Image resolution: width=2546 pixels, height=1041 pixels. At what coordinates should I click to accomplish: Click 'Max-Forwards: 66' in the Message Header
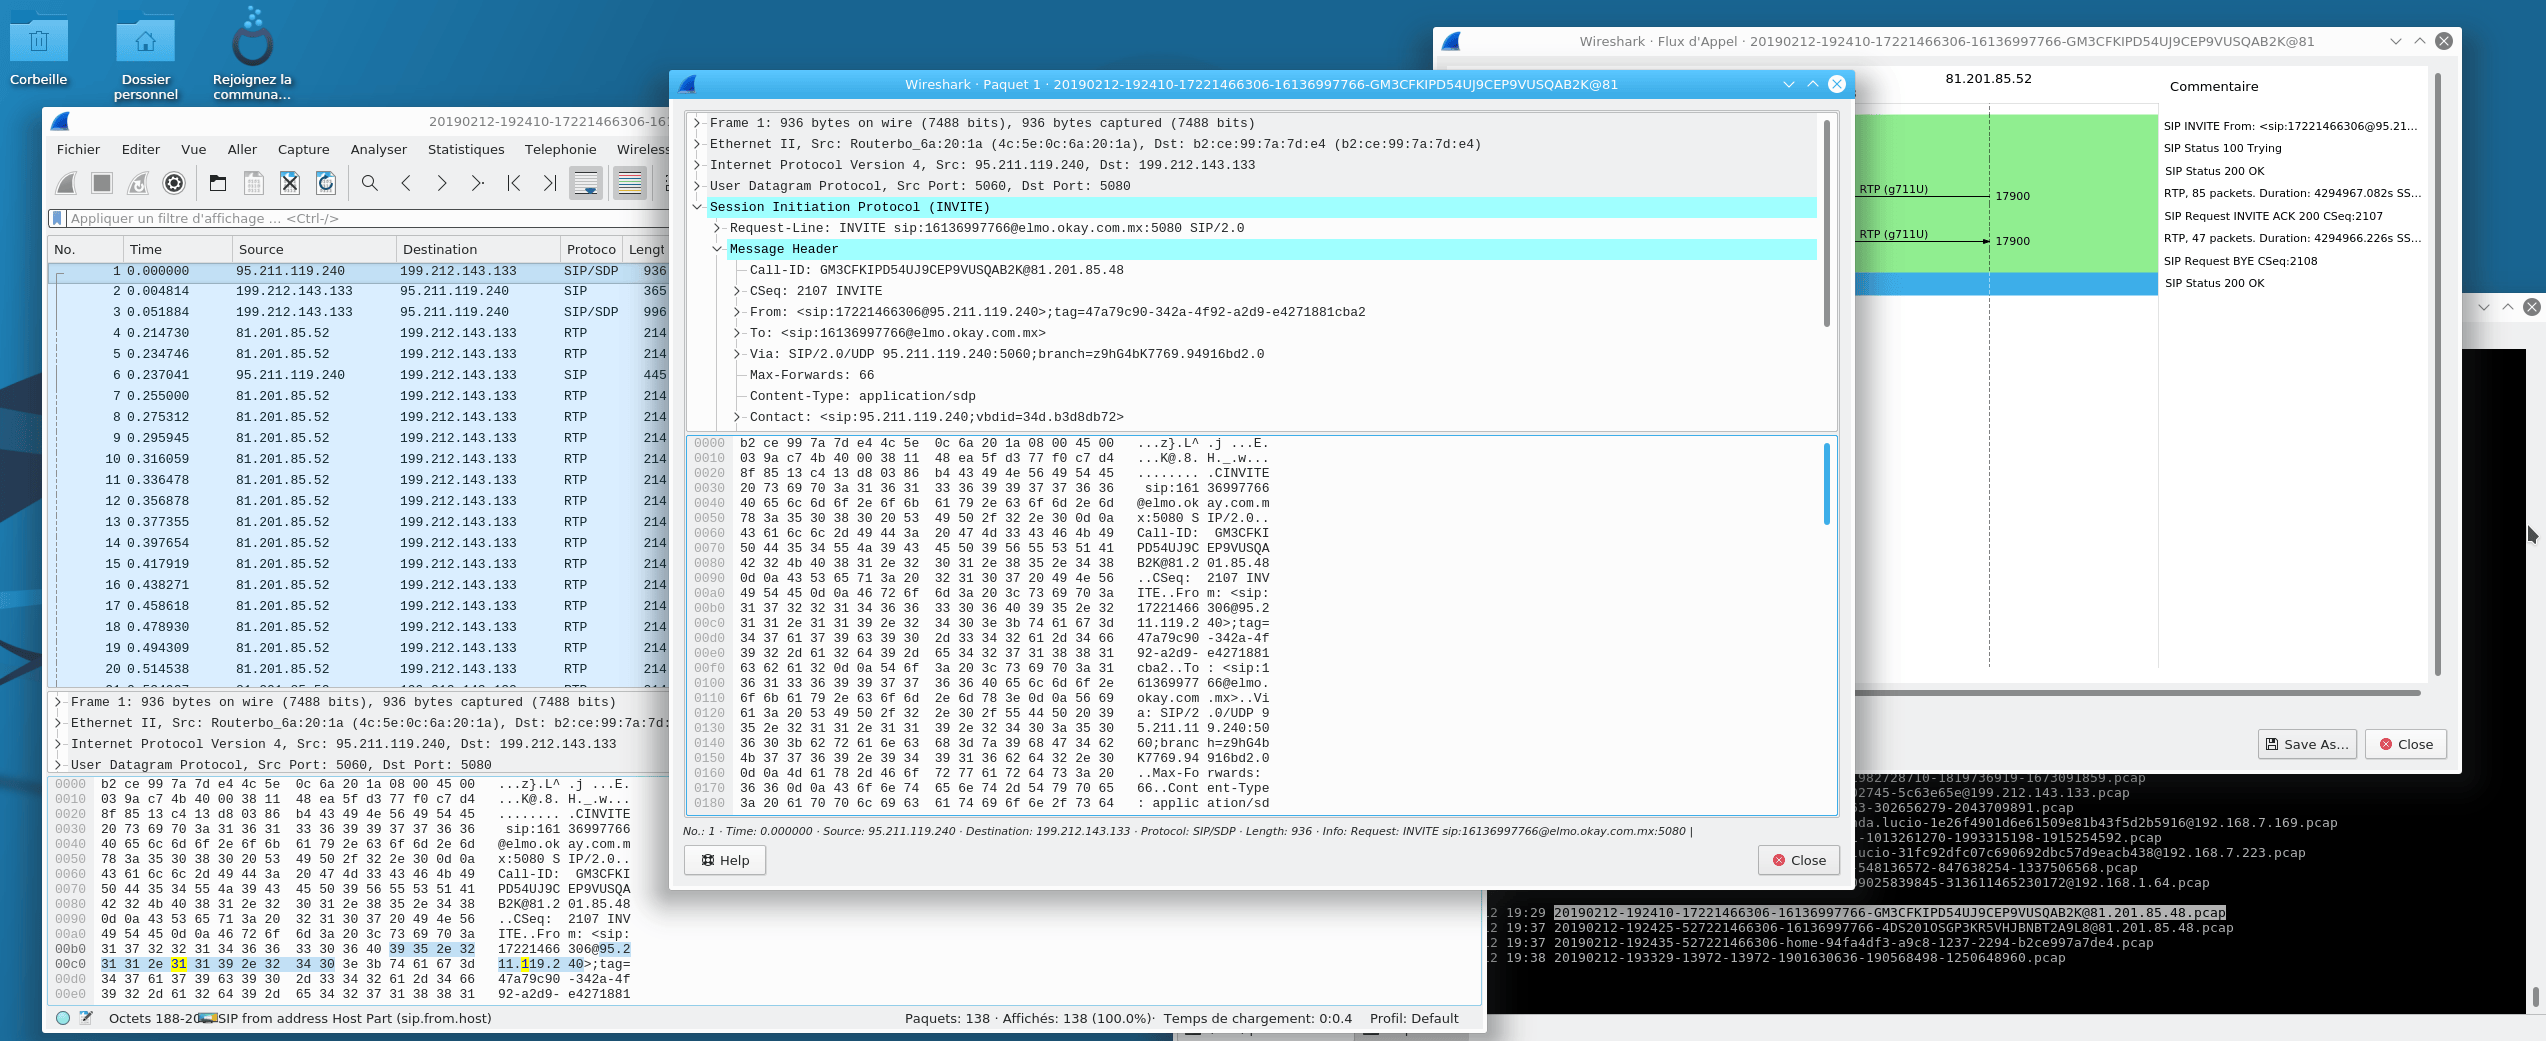811,375
